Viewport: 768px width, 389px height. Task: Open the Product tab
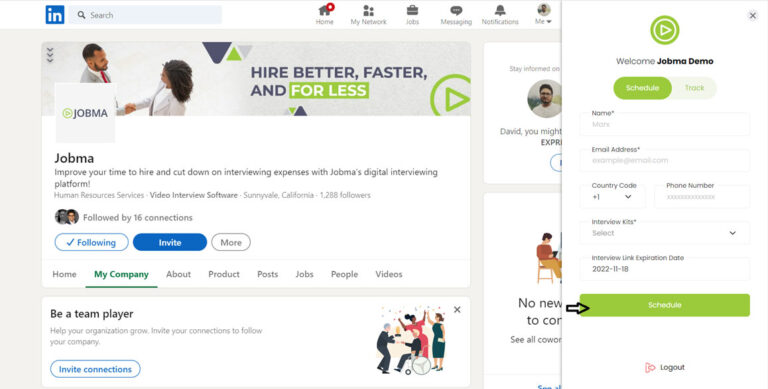click(x=224, y=274)
